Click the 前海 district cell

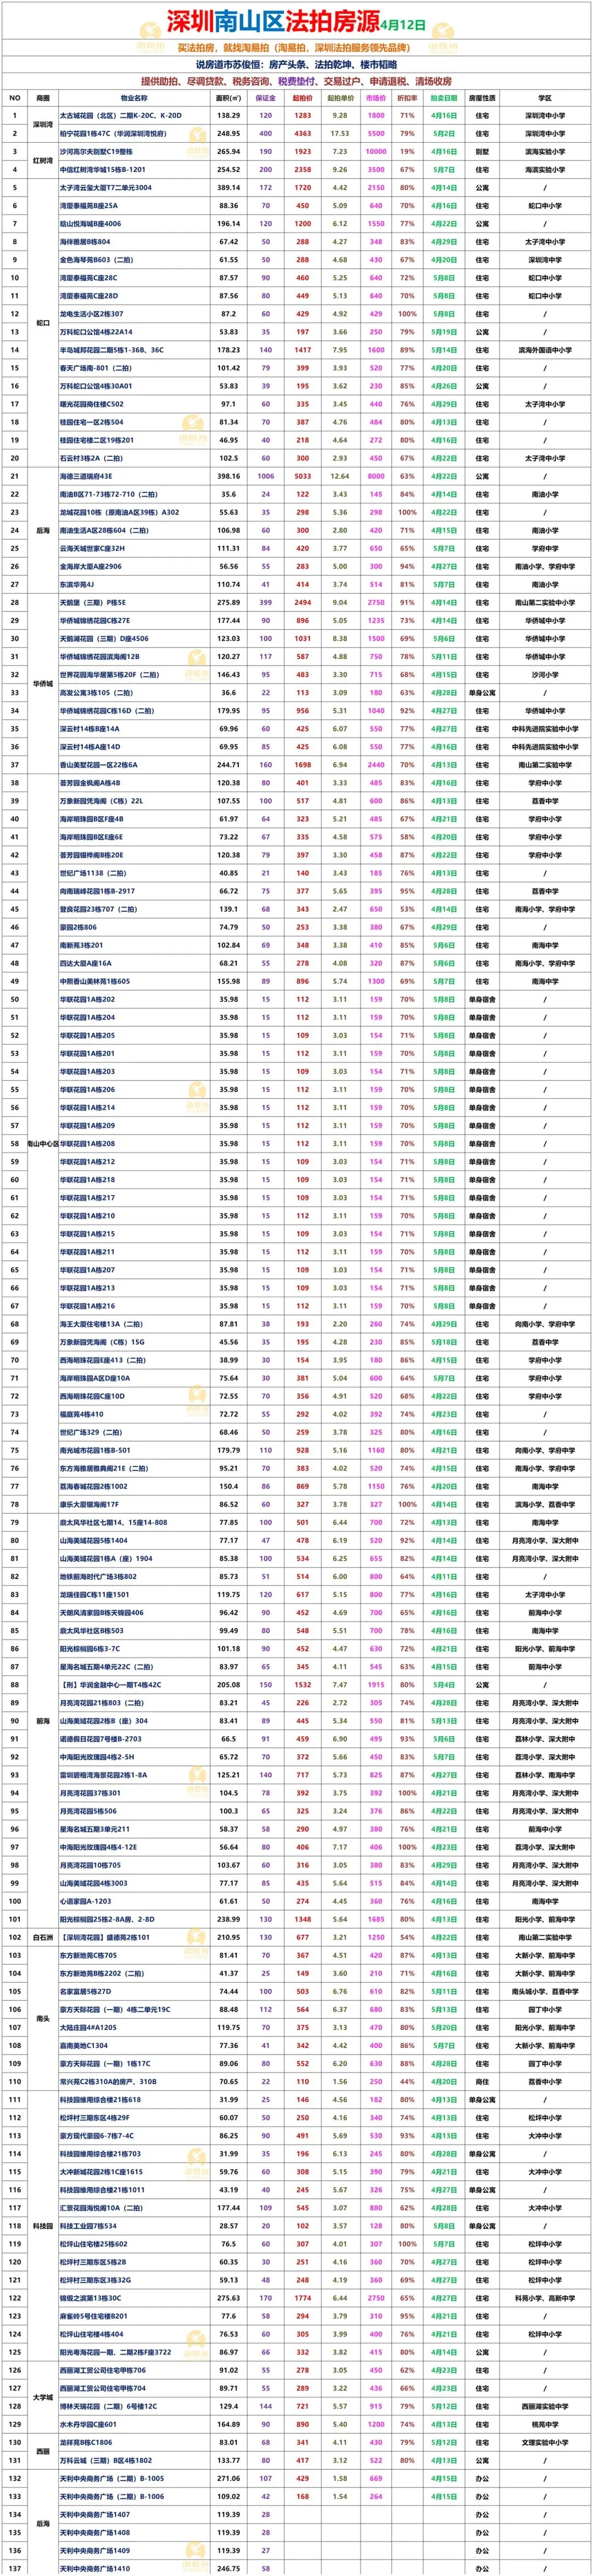pos(43,1720)
